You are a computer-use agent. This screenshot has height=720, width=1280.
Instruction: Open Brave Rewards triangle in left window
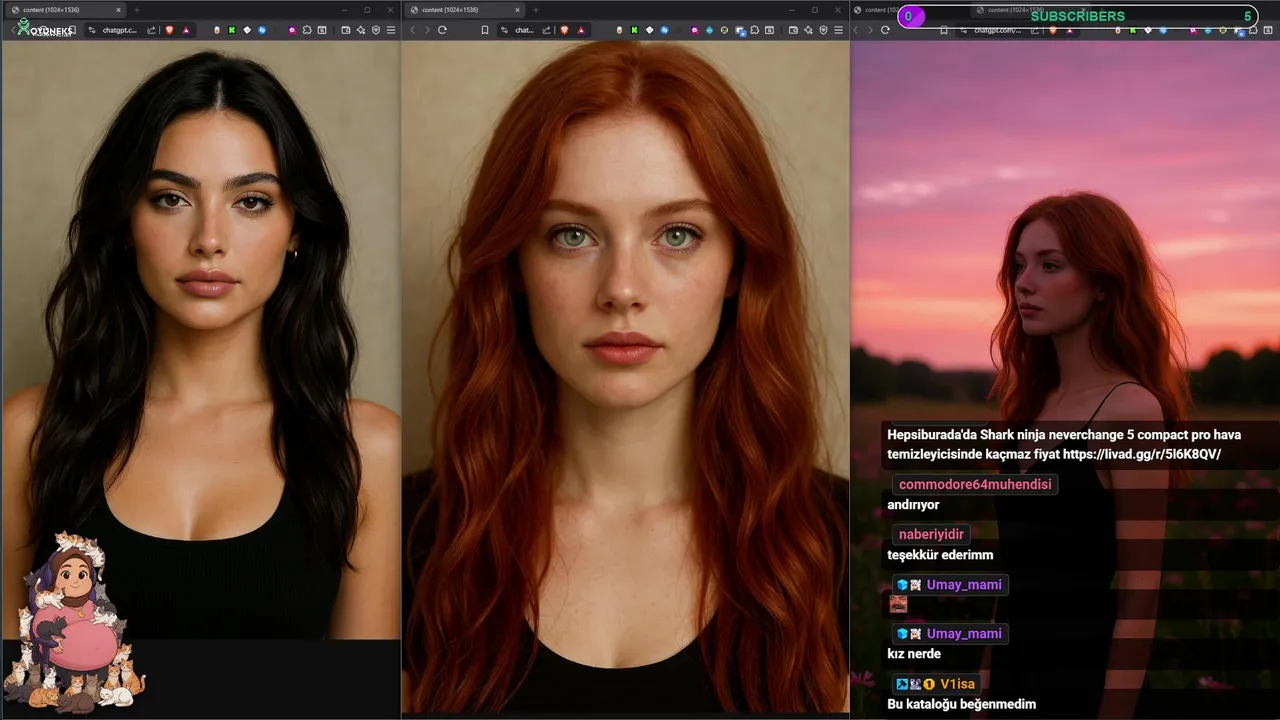(x=186, y=30)
